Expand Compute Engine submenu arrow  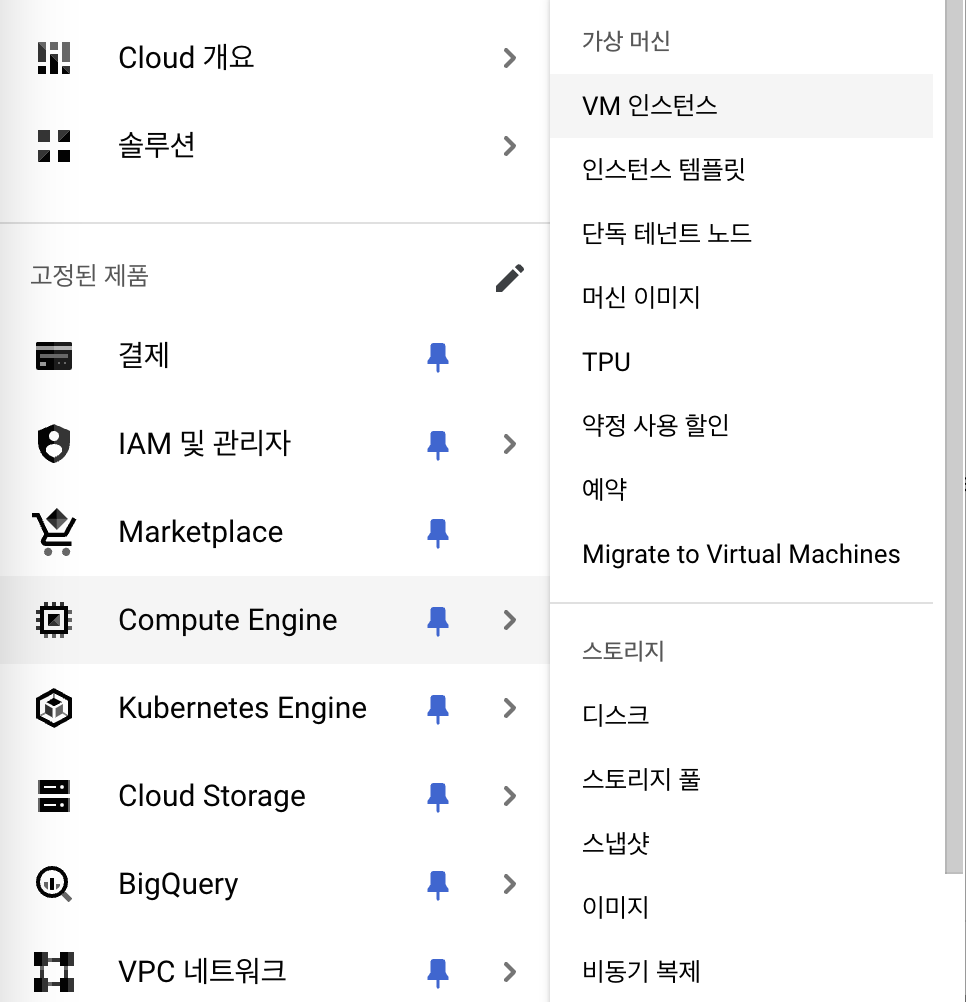(509, 620)
